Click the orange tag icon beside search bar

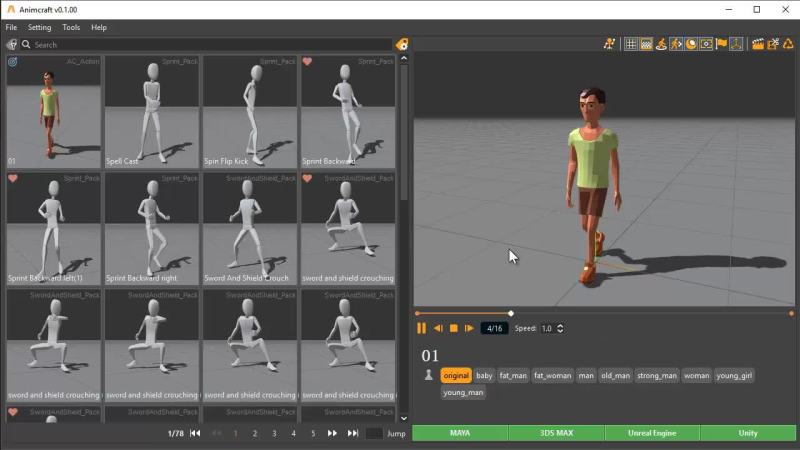pyautogui.click(x=402, y=44)
